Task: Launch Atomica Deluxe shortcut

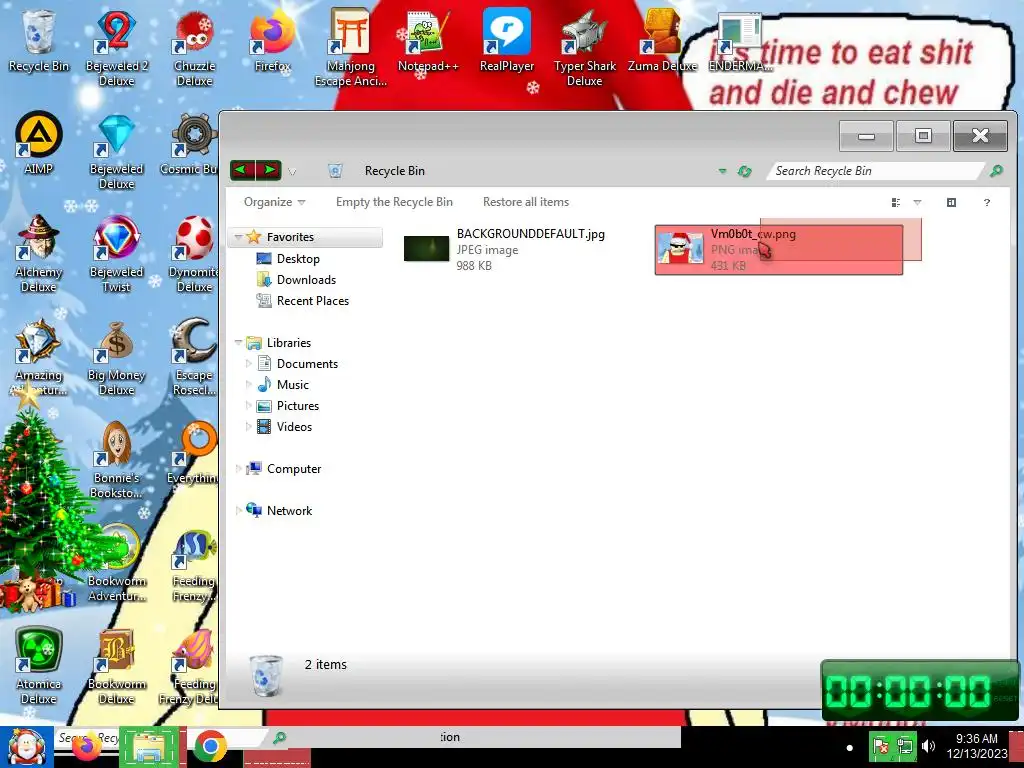Action: (x=39, y=665)
